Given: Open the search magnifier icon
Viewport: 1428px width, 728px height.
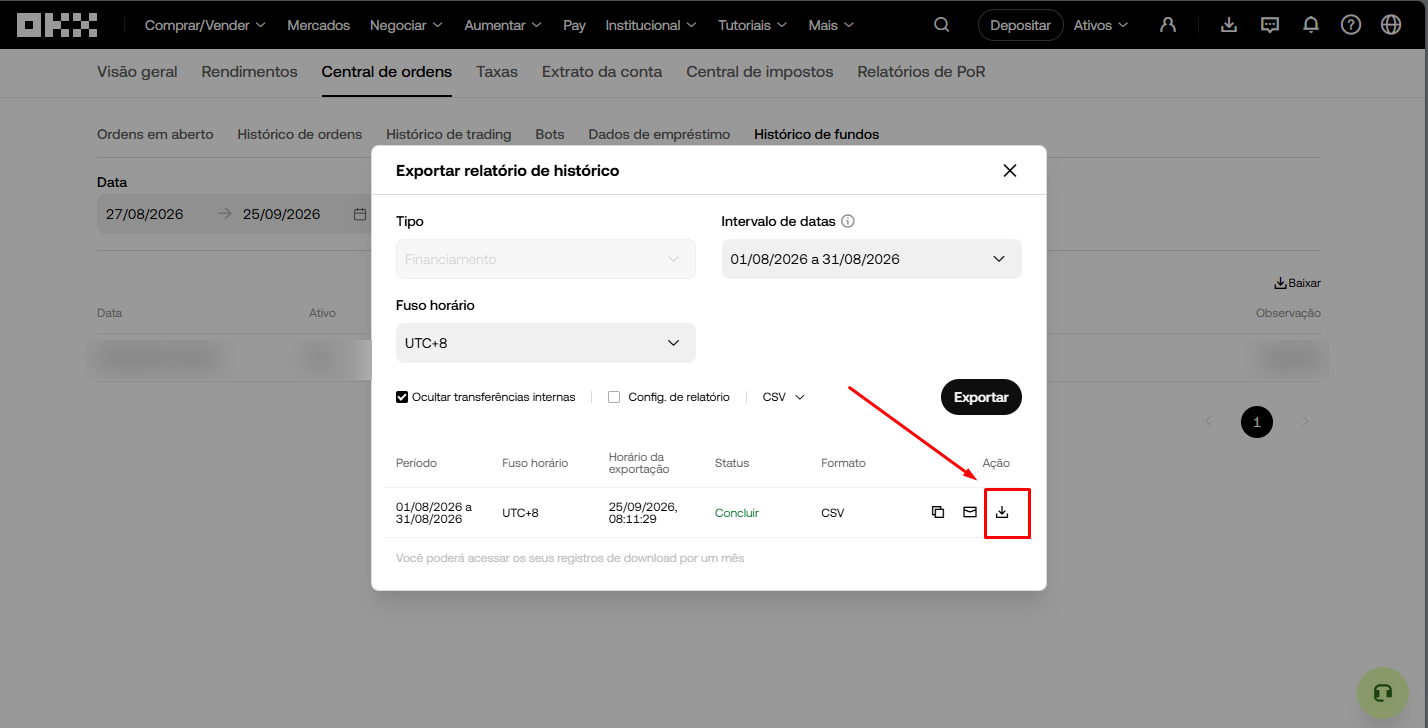Looking at the screenshot, I should (x=941, y=25).
